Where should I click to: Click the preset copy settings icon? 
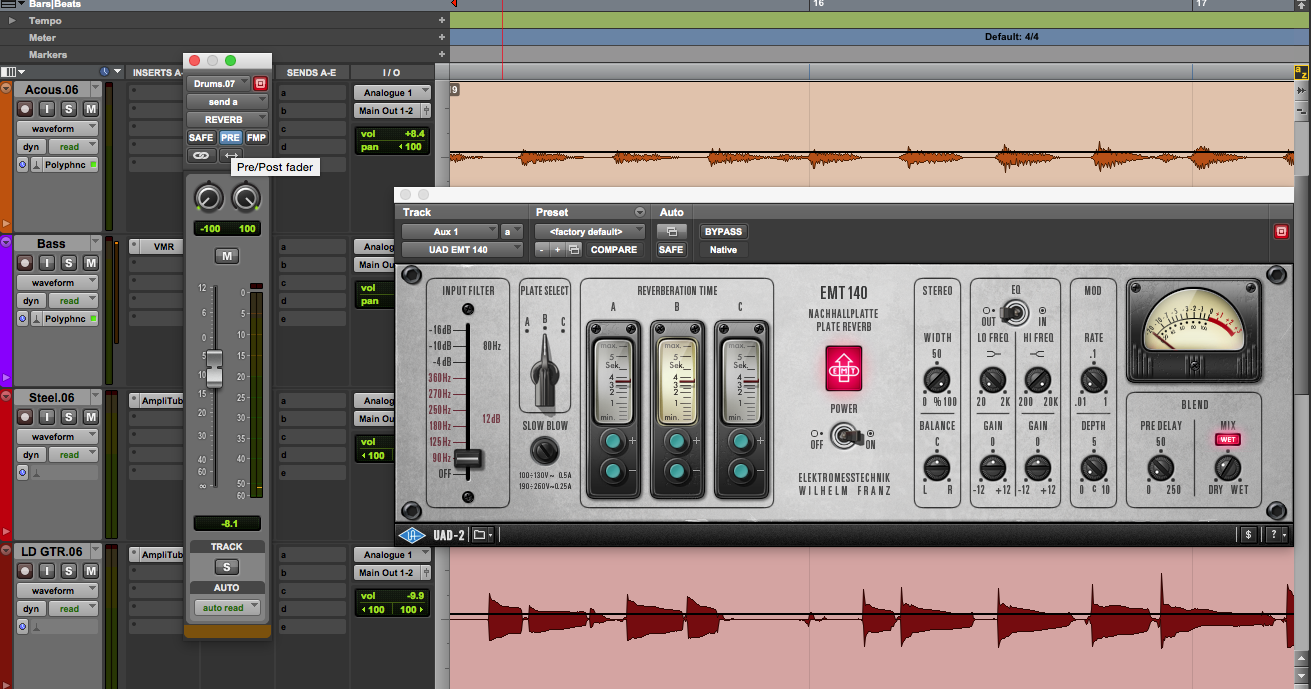pos(574,250)
